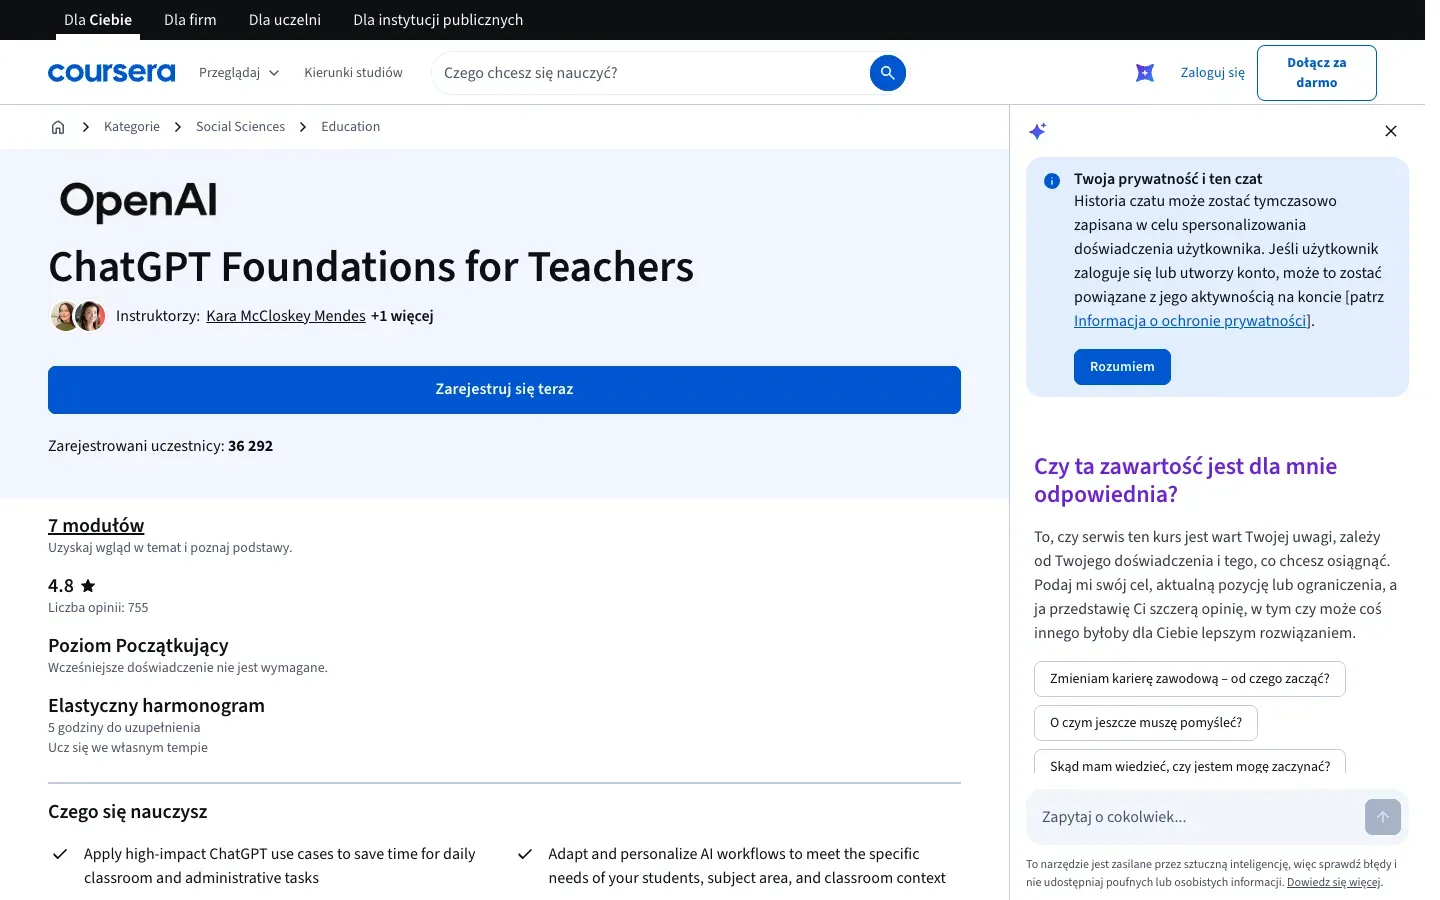Open instructor Kara McCloskey Mendes profile

click(286, 316)
